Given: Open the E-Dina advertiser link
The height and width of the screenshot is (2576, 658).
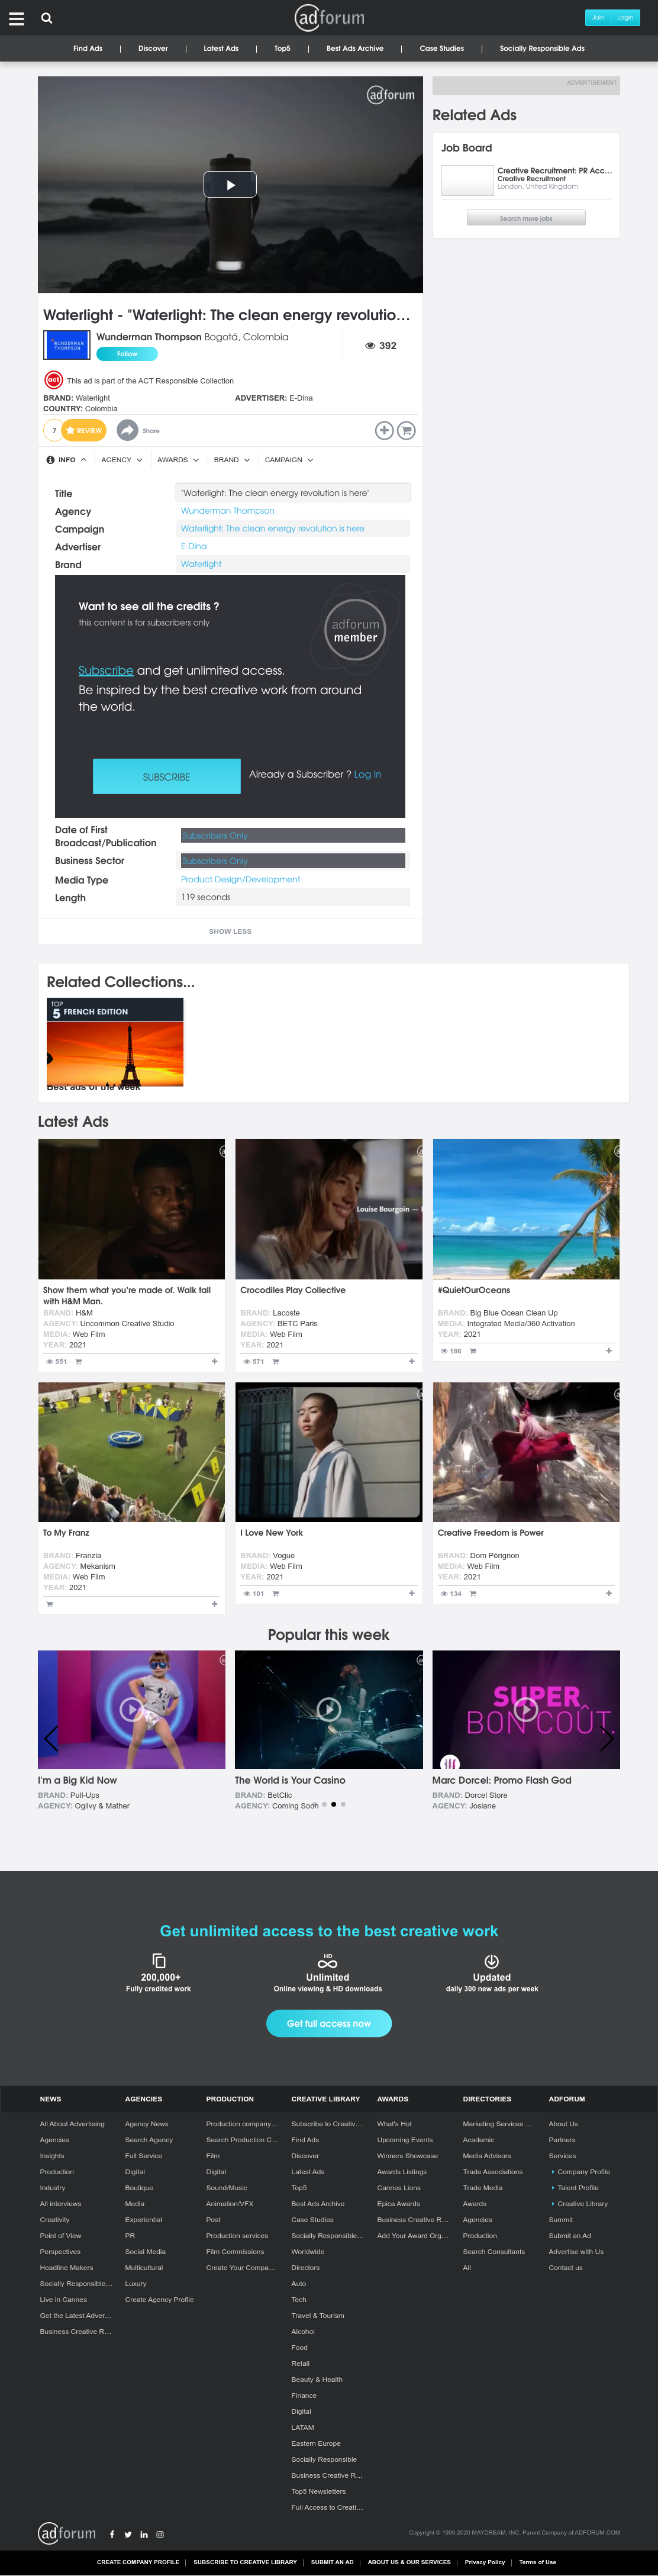Looking at the screenshot, I should (x=193, y=547).
